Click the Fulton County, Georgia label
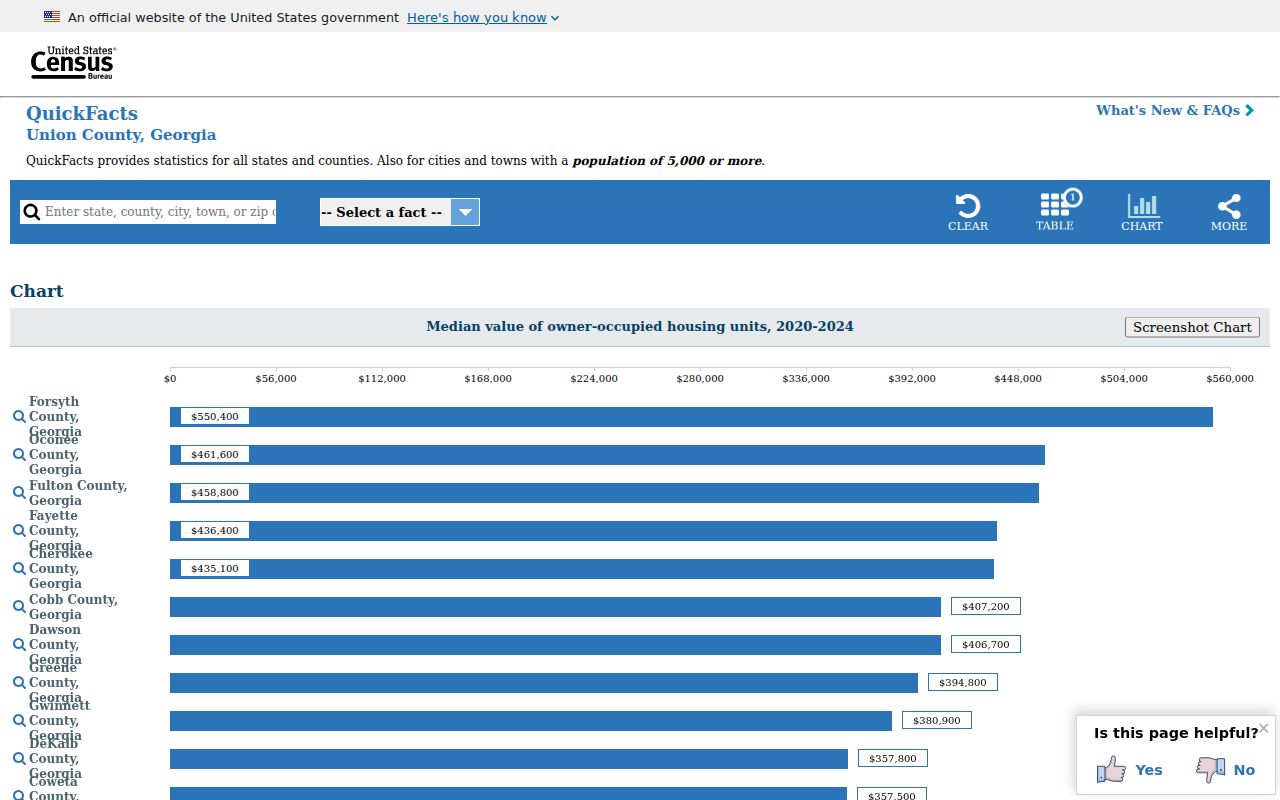 click(78, 493)
